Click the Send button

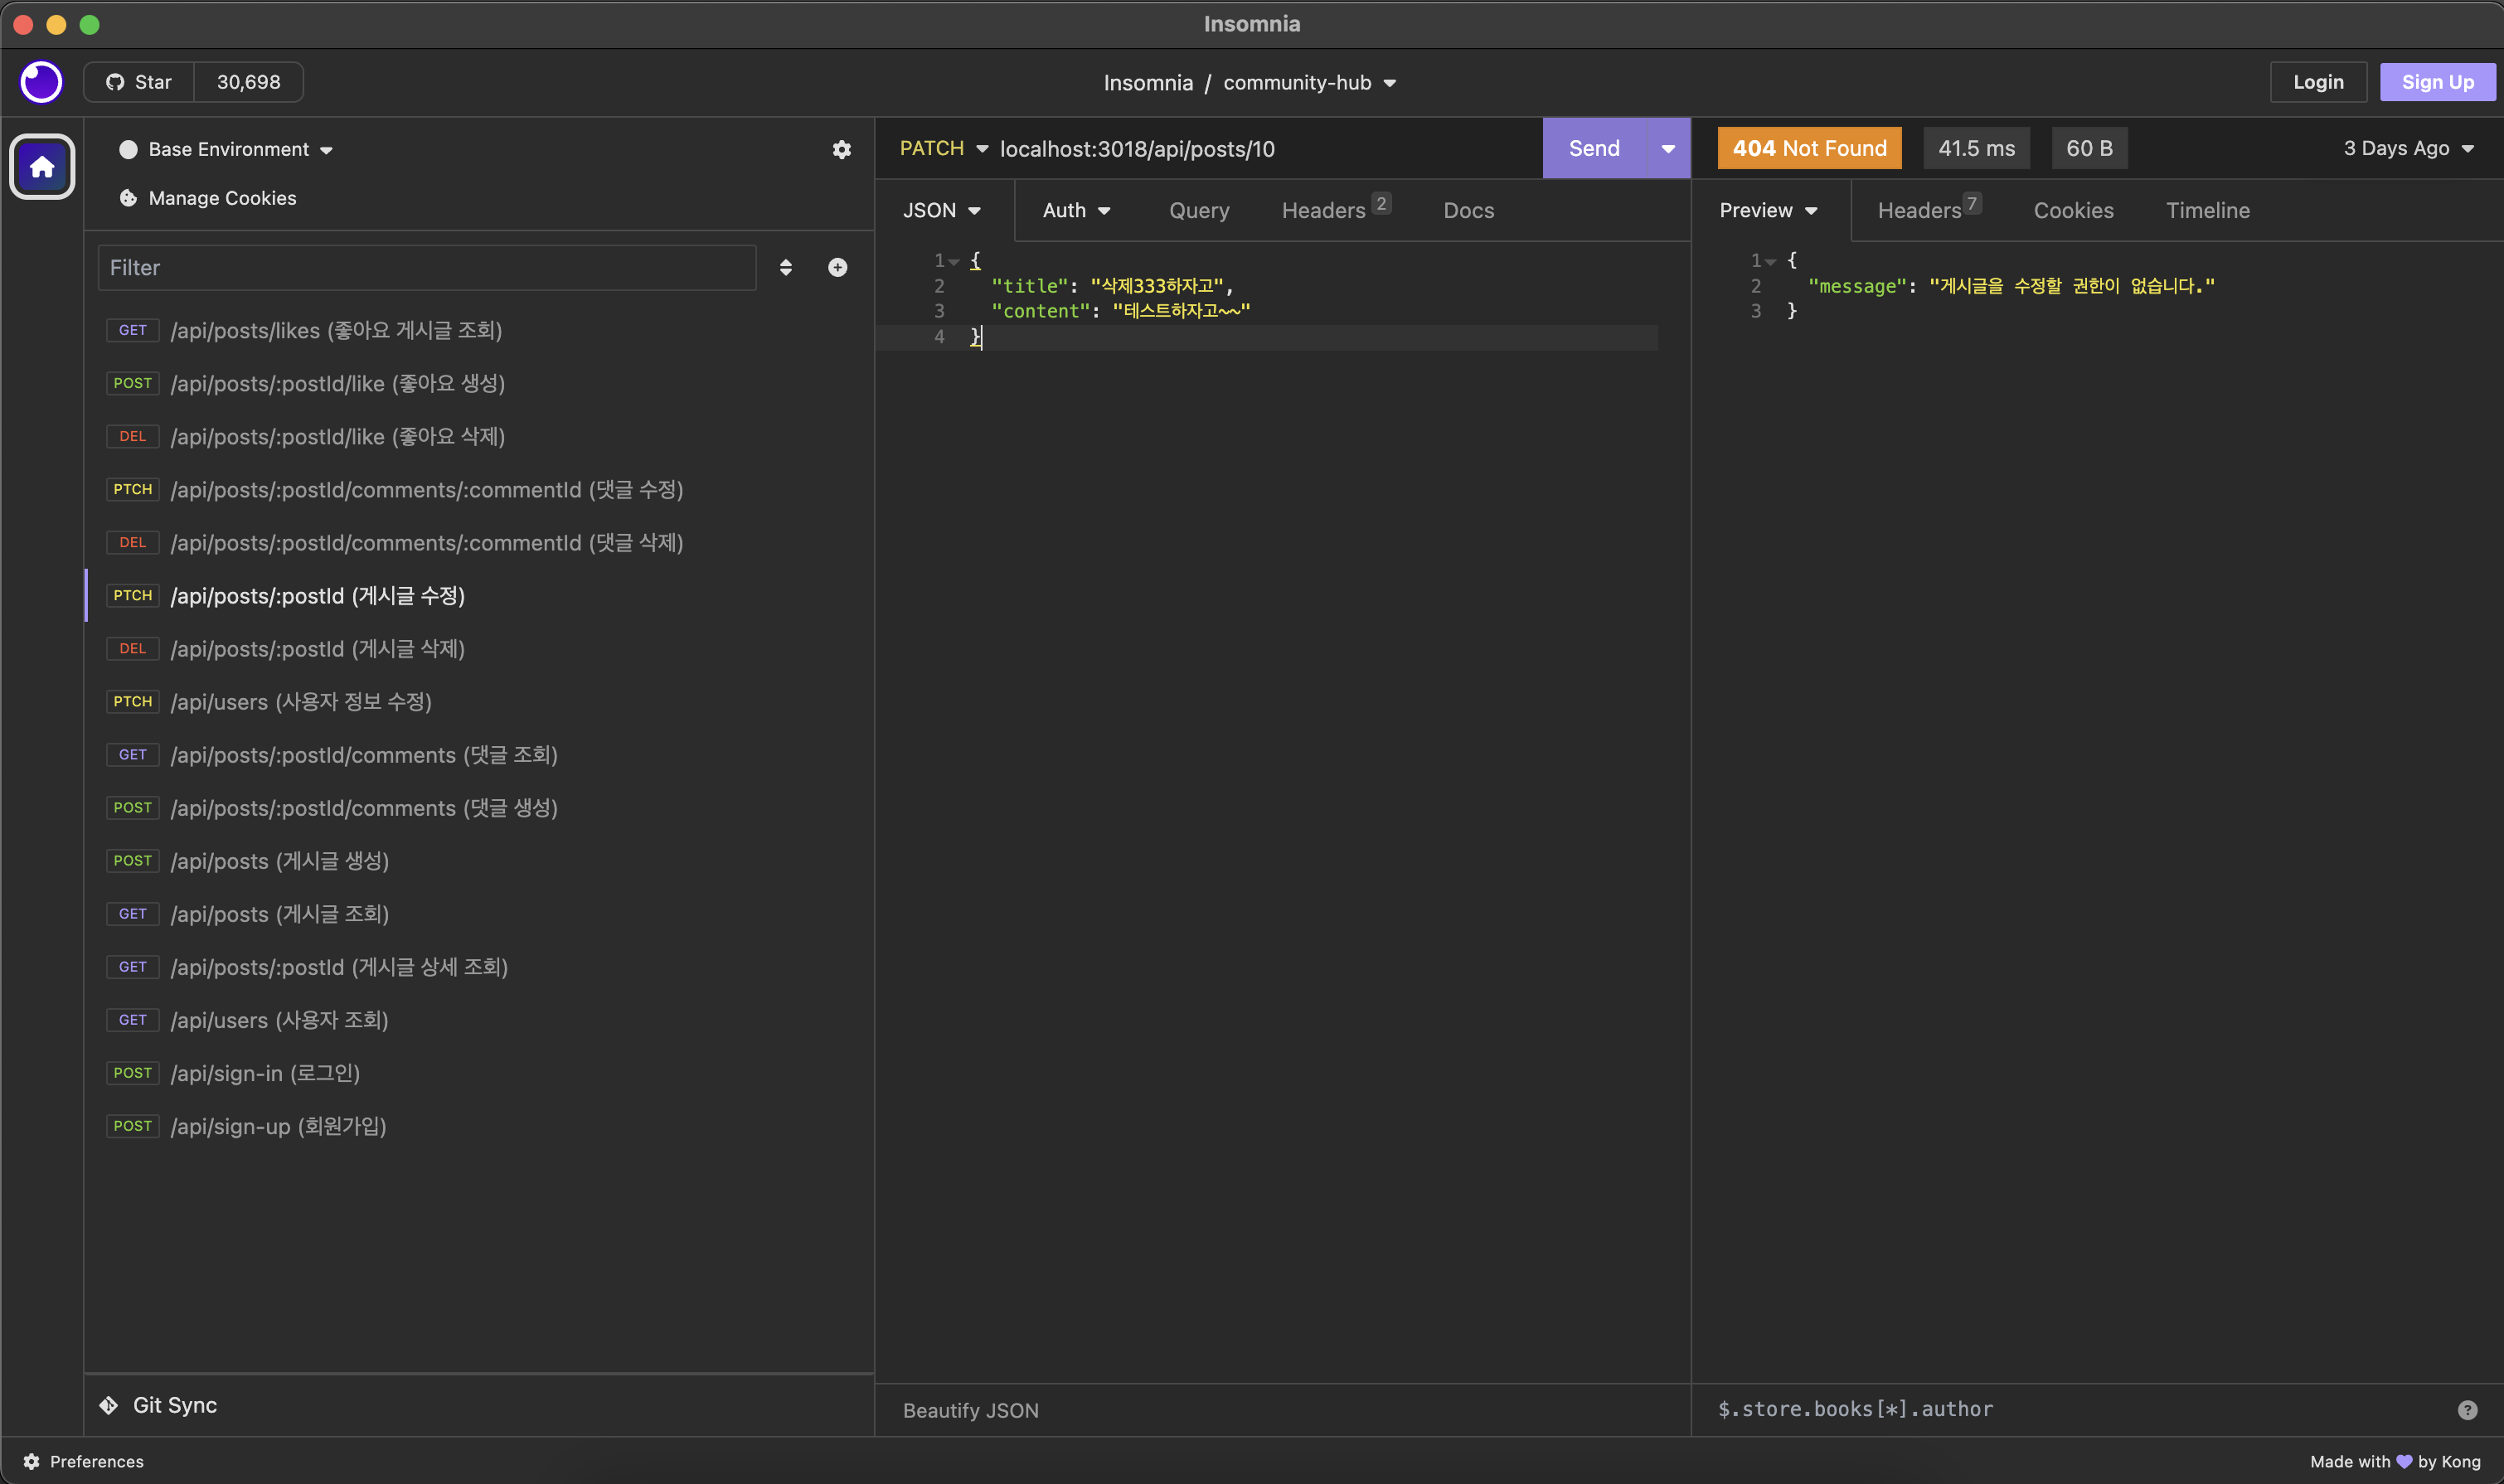(1594, 149)
